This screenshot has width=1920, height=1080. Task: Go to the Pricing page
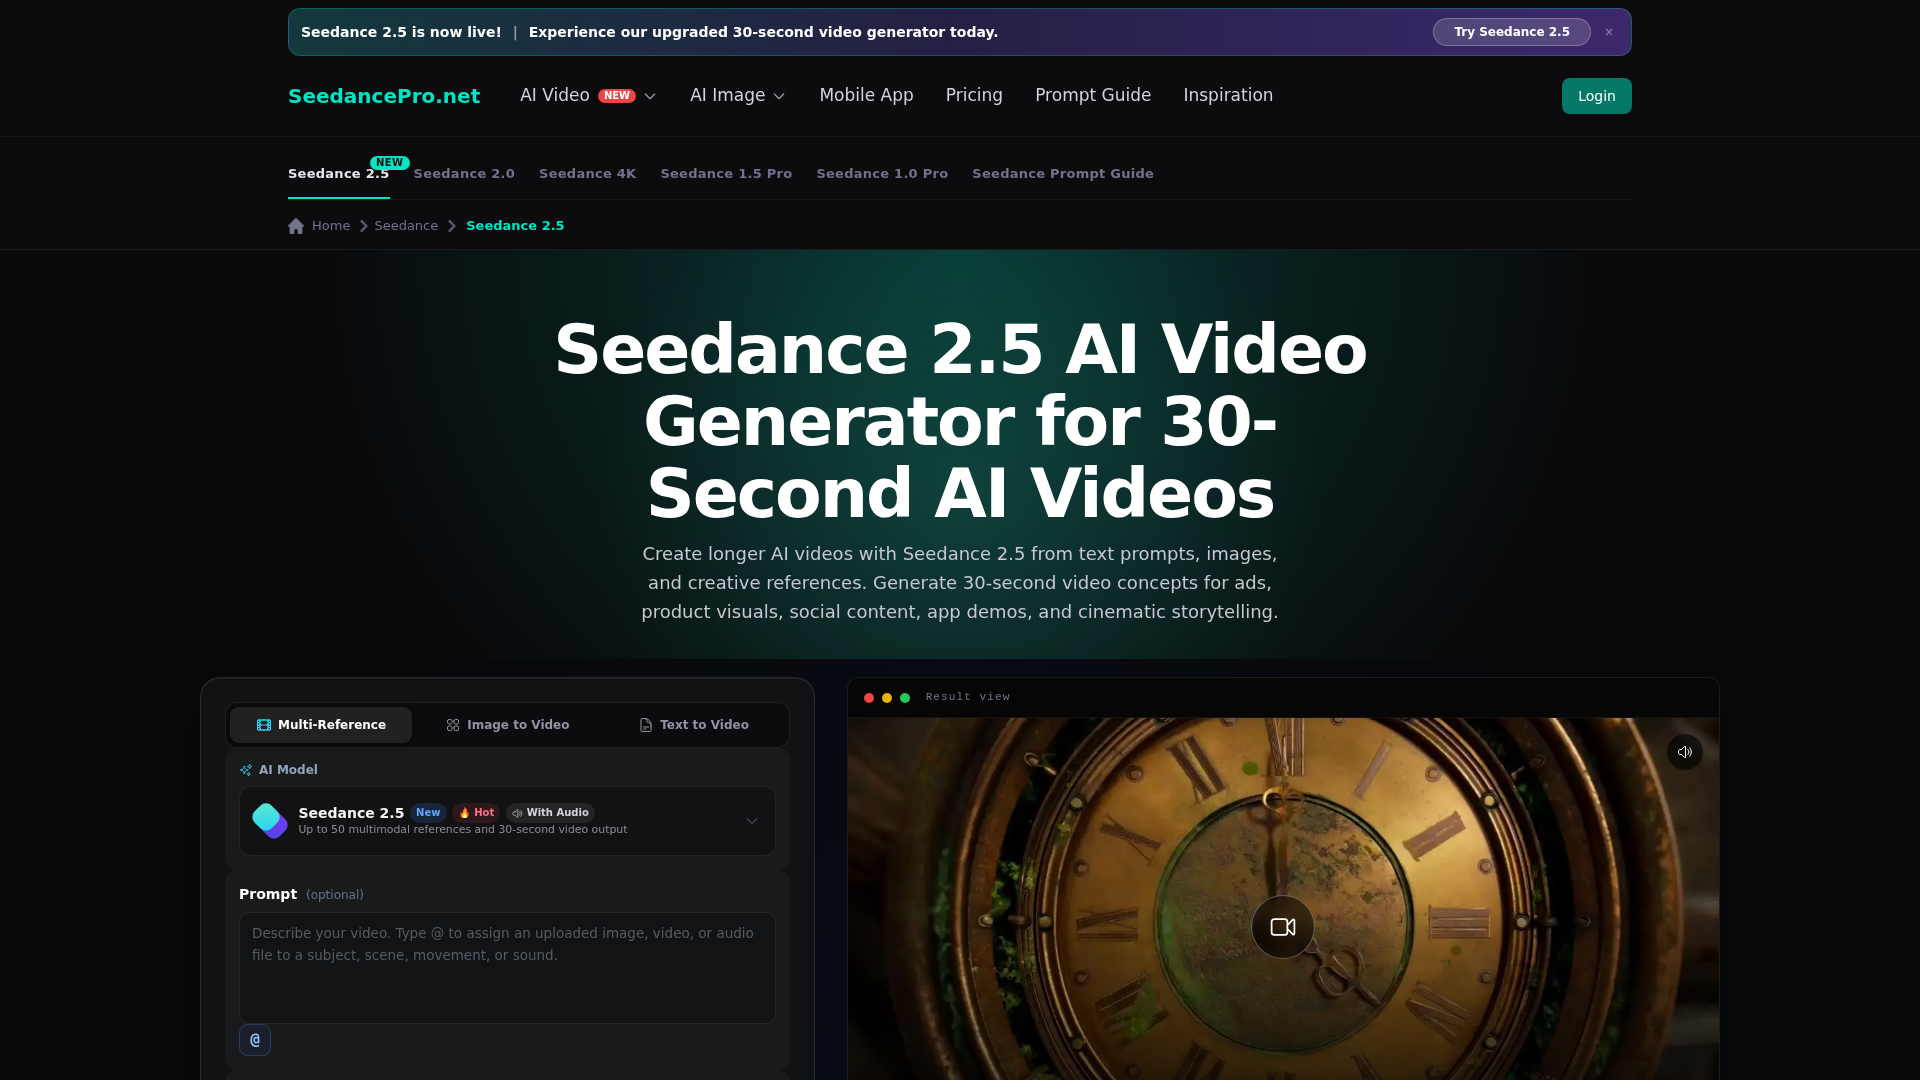pyautogui.click(x=974, y=95)
